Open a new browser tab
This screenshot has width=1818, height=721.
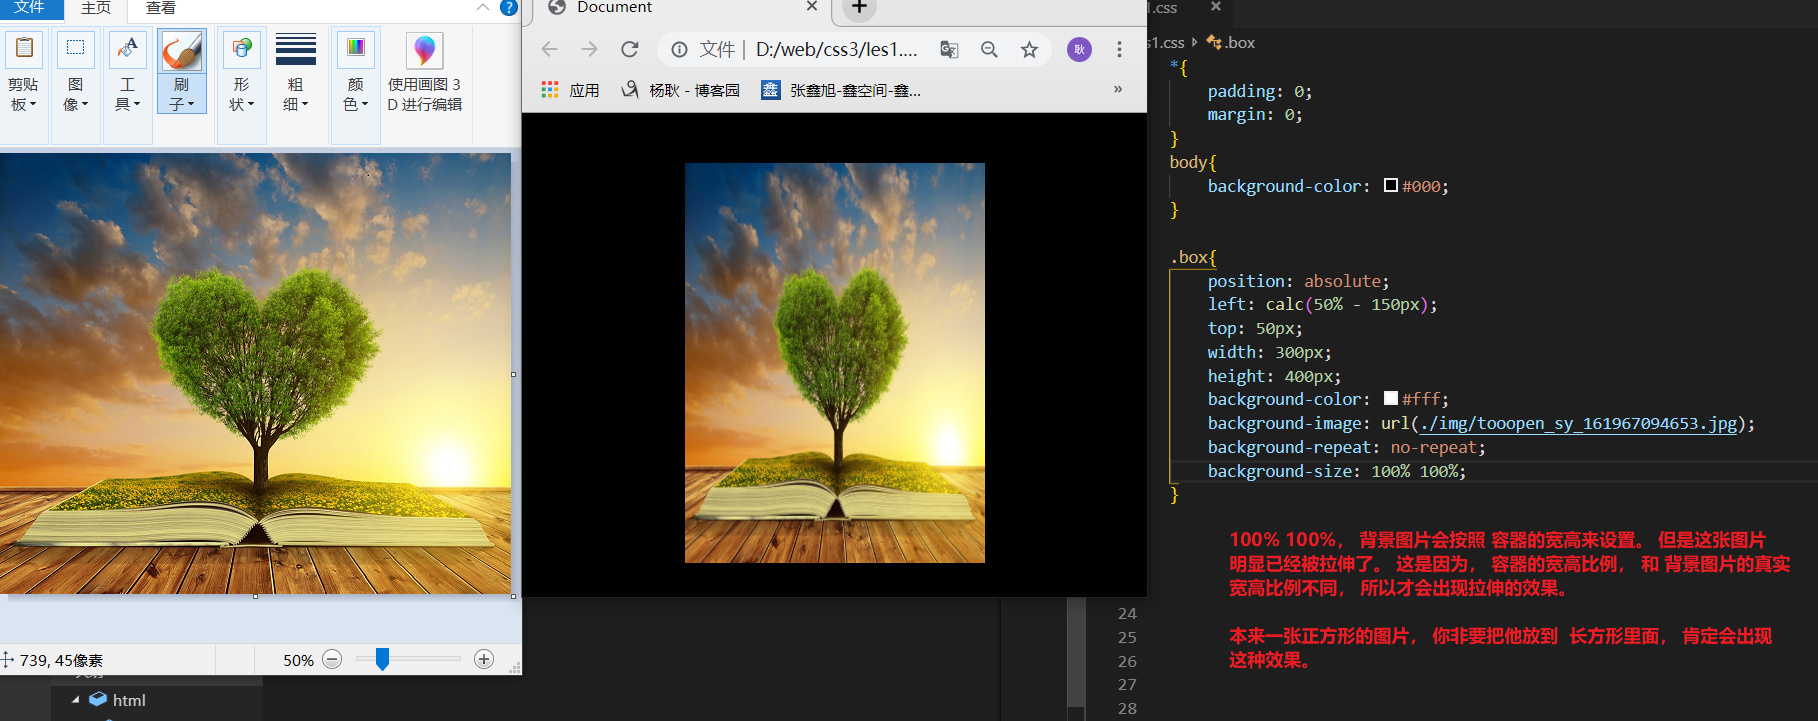(x=859, y=8)
